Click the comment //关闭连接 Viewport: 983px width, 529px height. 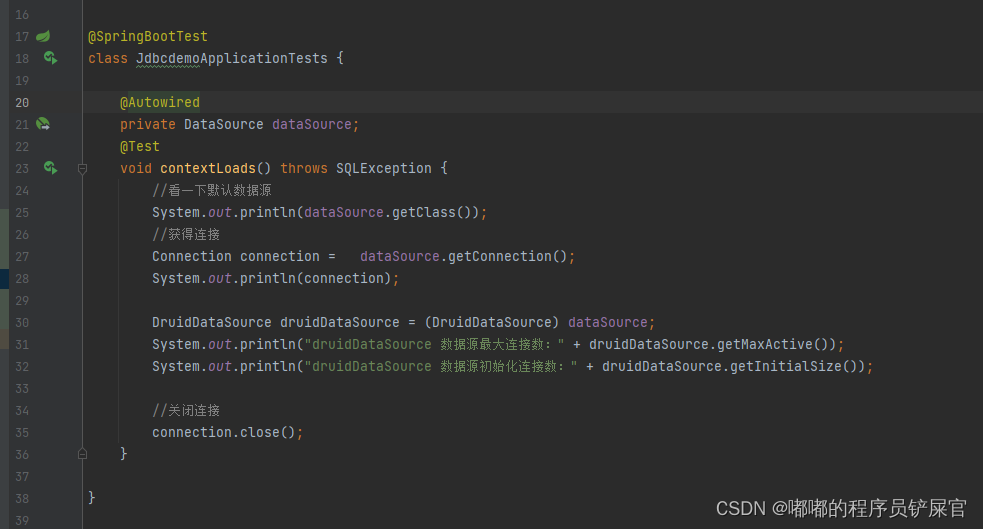186,411
